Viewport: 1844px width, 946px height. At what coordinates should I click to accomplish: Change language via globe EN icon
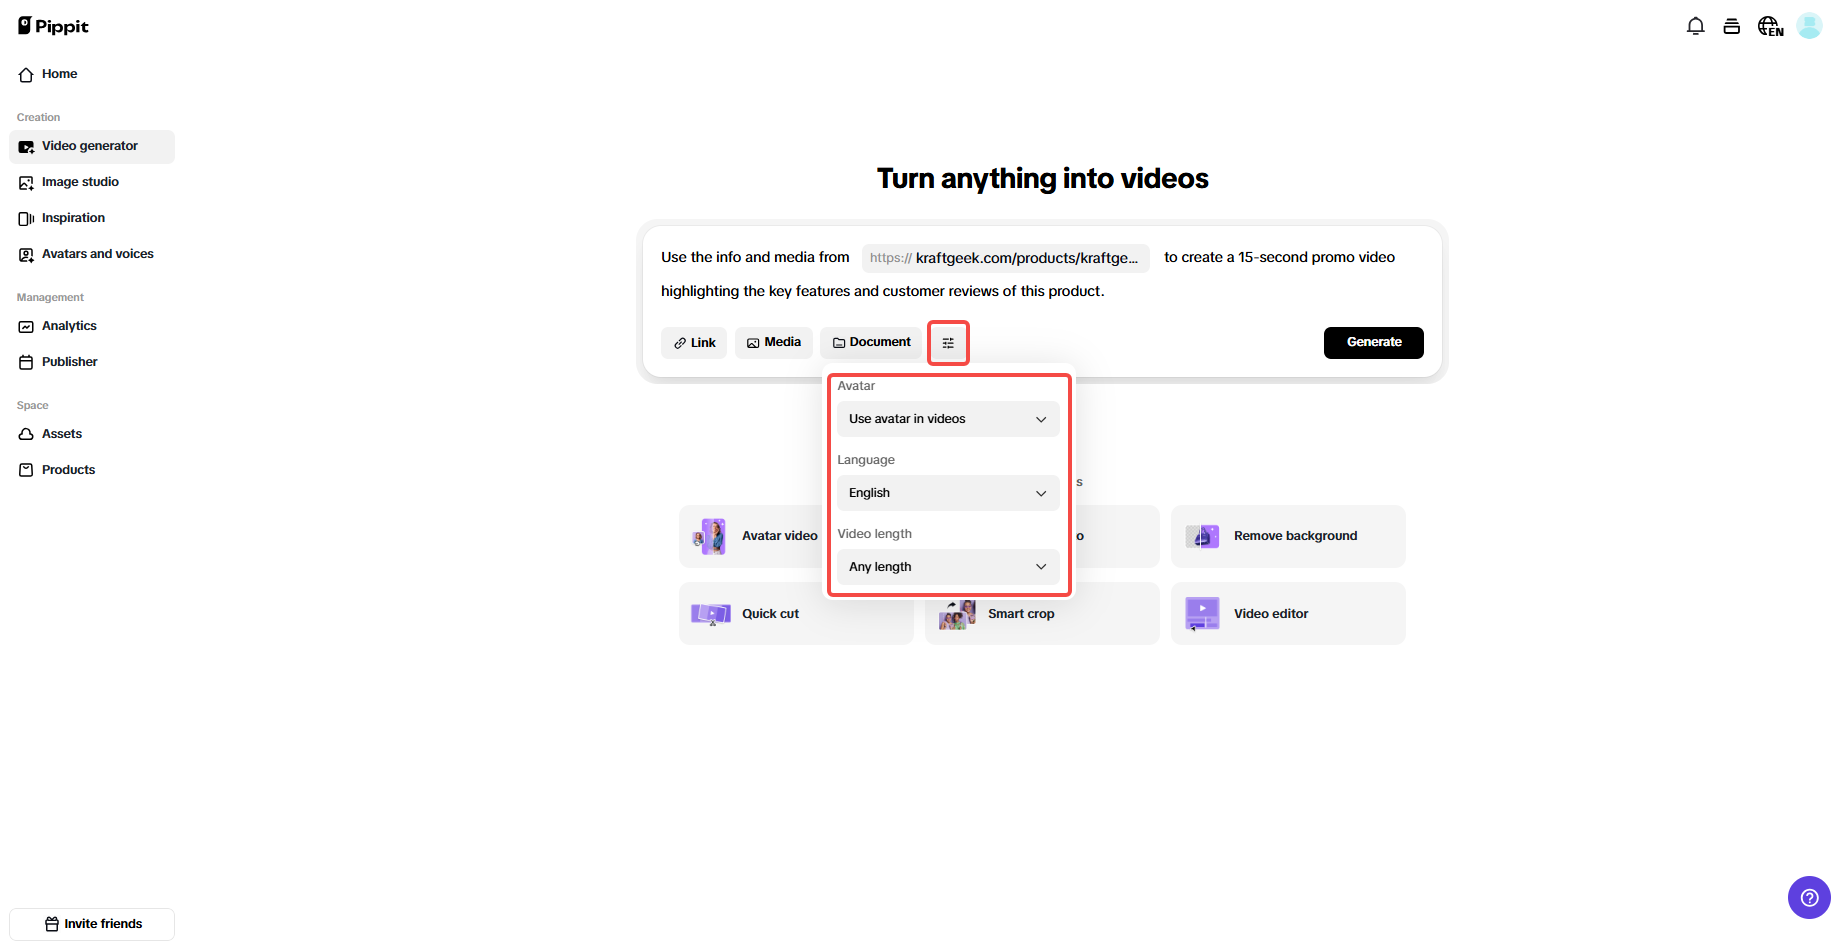(x=1770, y=26)
